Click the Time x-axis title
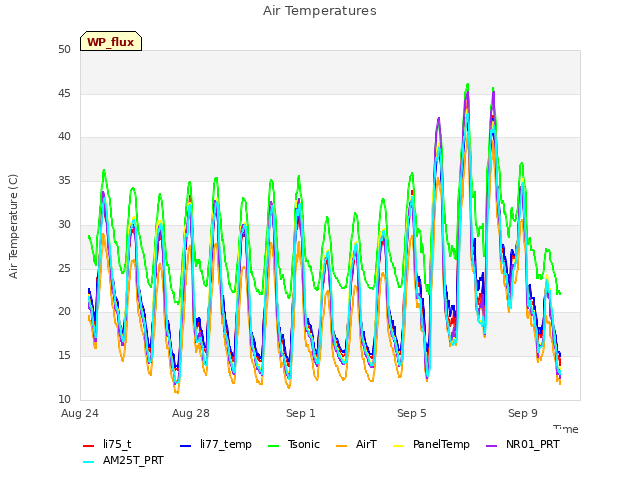This screenshot has width=640, height=480. point(566,429)
